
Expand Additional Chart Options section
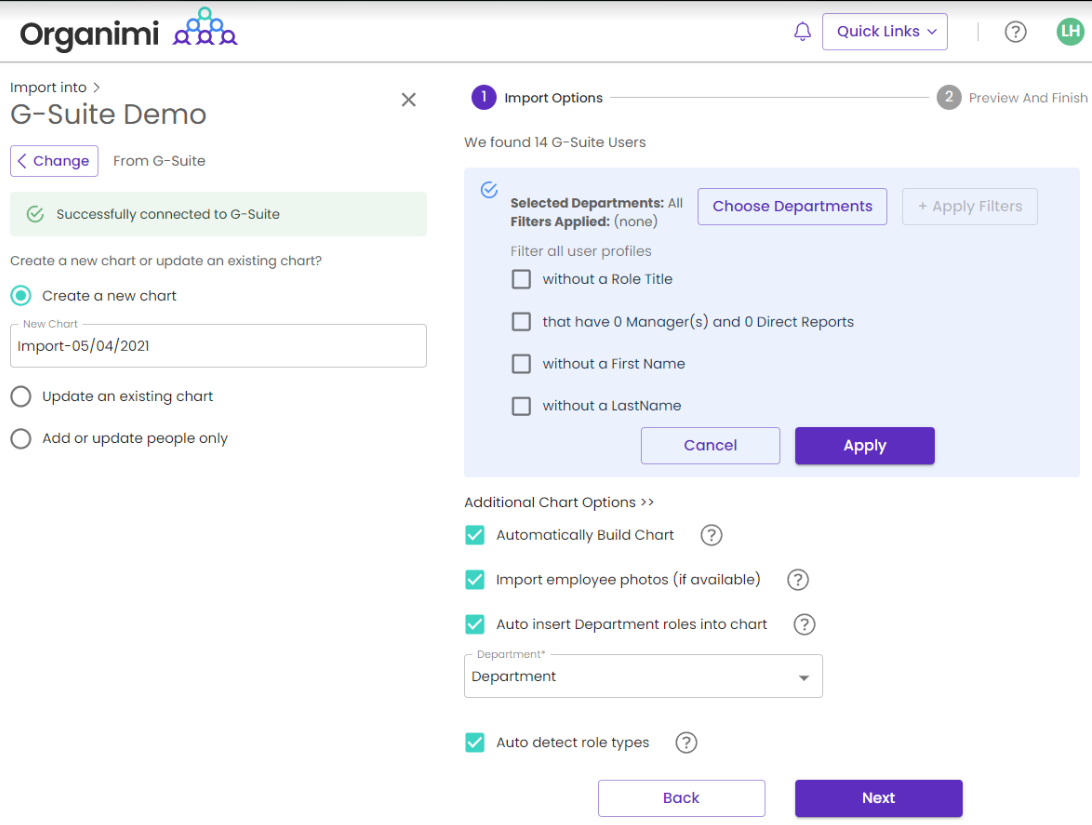pos(558,502)
